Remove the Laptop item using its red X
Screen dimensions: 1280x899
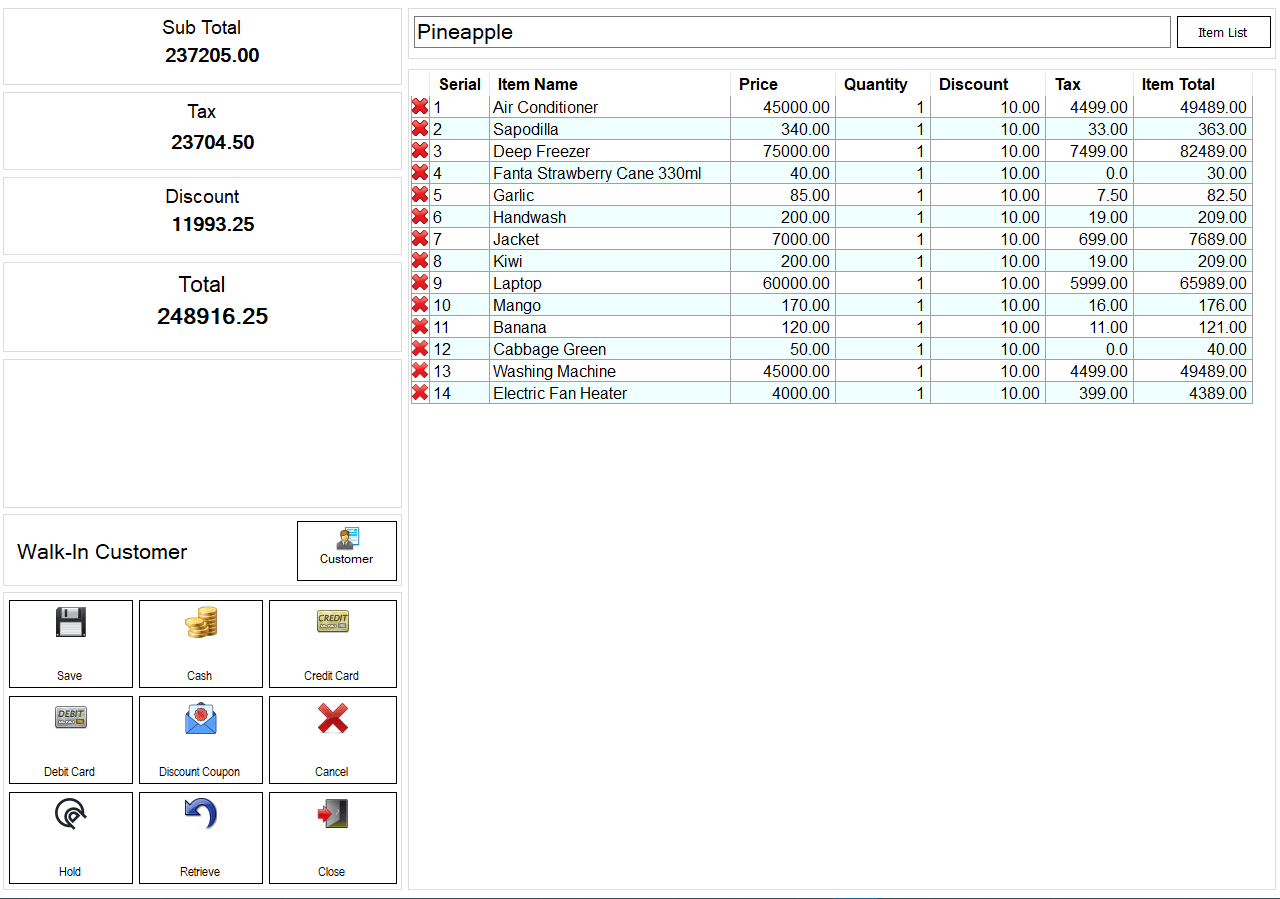pyautogui.click(x=420, y=283)
